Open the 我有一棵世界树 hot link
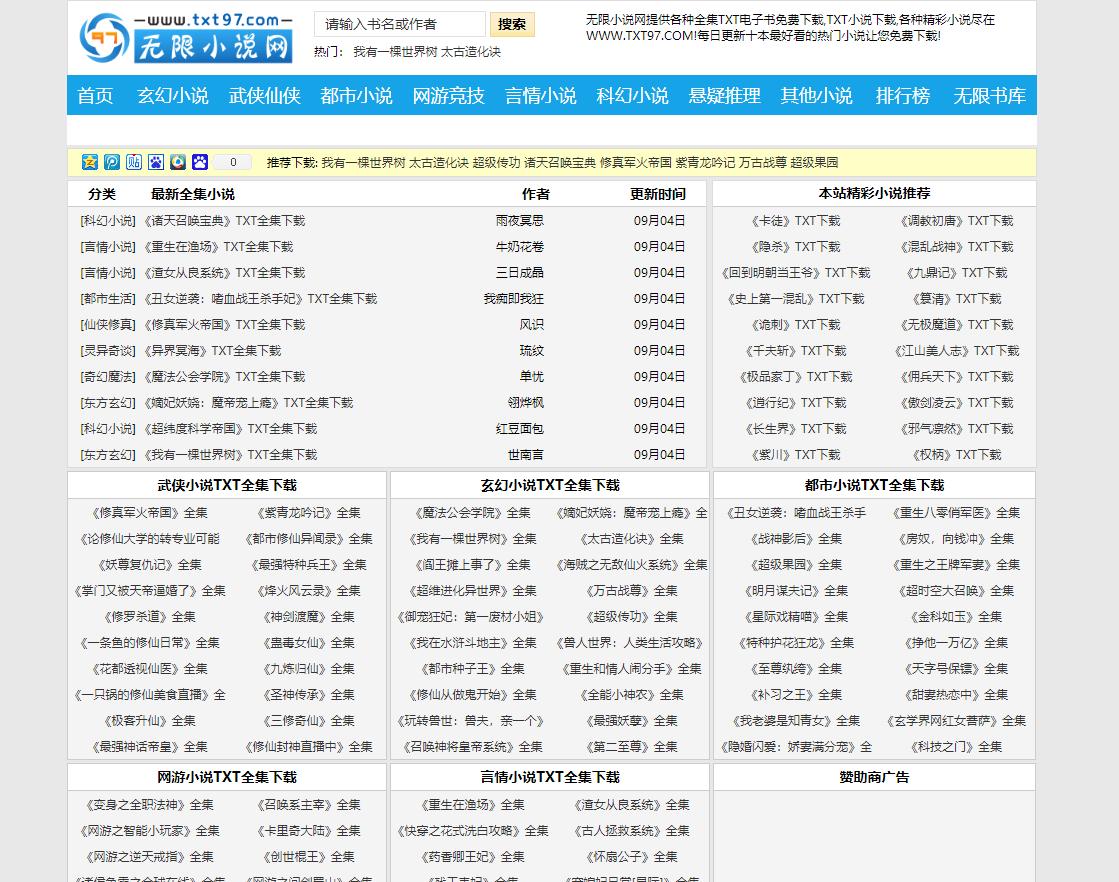Screen dimensions: 1119x882 pyautogui.click(x=395, y=52)
